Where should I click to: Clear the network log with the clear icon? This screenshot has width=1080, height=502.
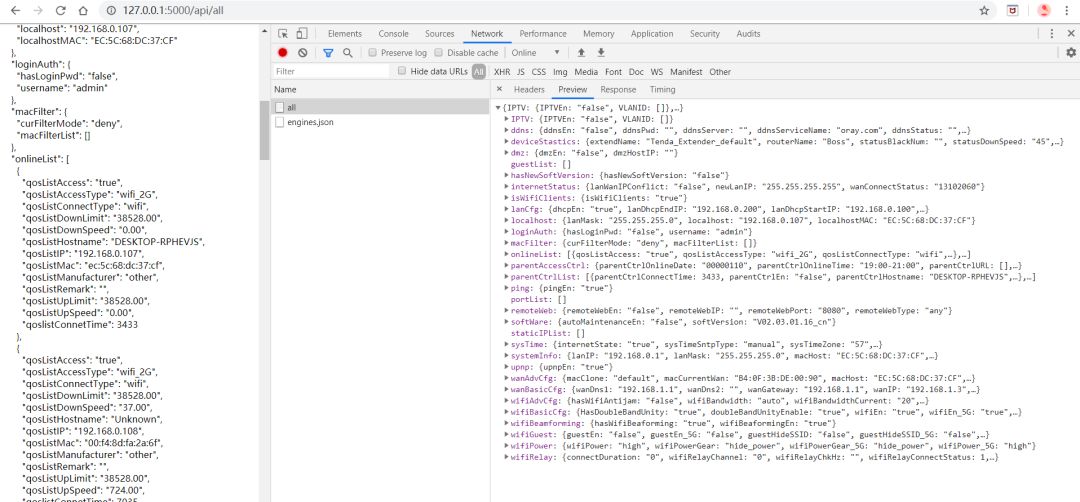coord(302,52)
